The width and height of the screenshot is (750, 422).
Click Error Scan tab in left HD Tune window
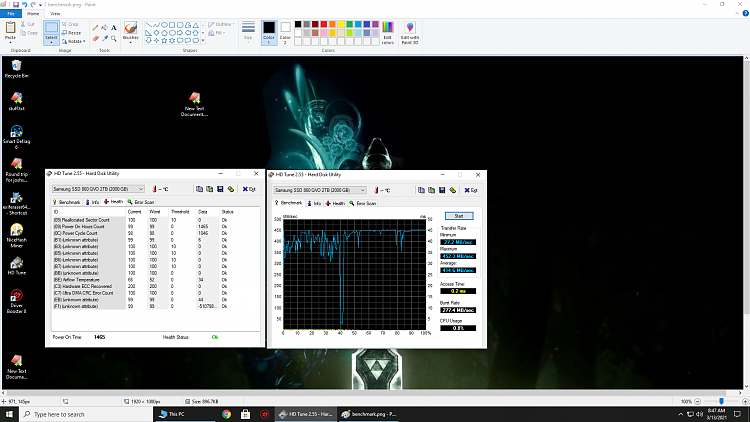141,202
